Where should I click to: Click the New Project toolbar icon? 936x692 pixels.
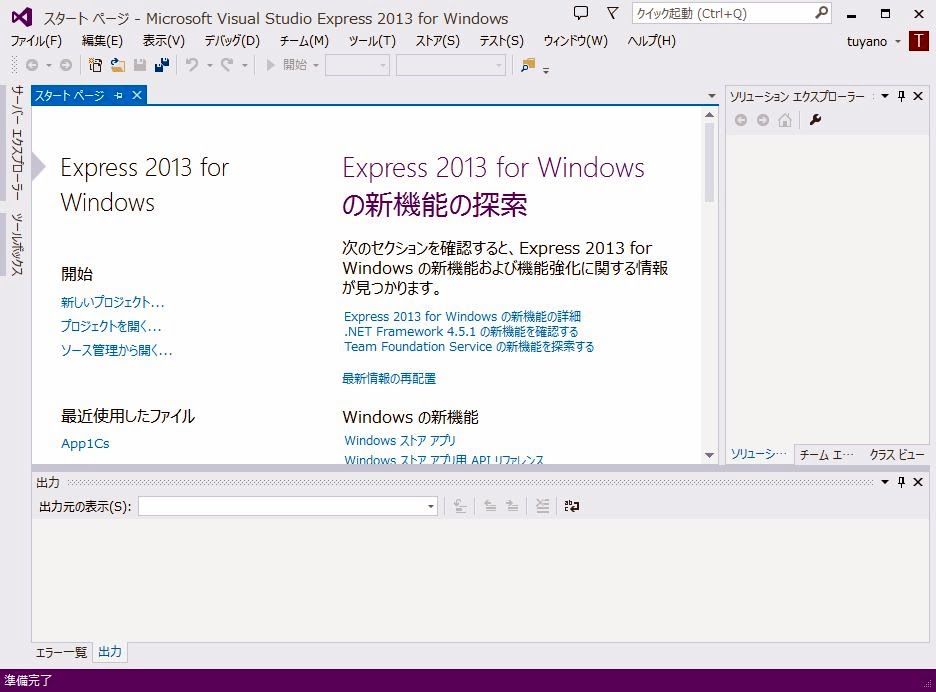pyautogui.click(x=96, y=65)
